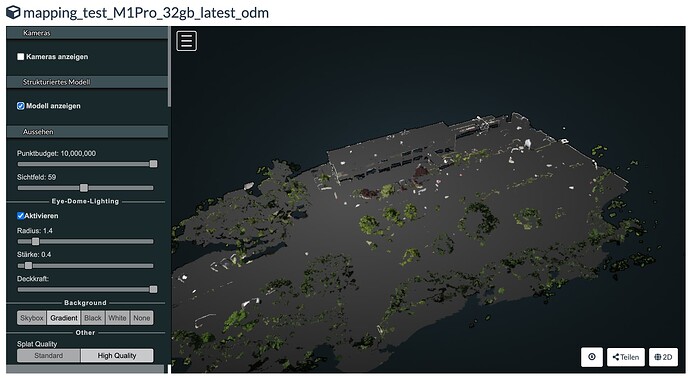690x378 pixels.
Task: Collapse the Aussehen section header
Action: 87,132
